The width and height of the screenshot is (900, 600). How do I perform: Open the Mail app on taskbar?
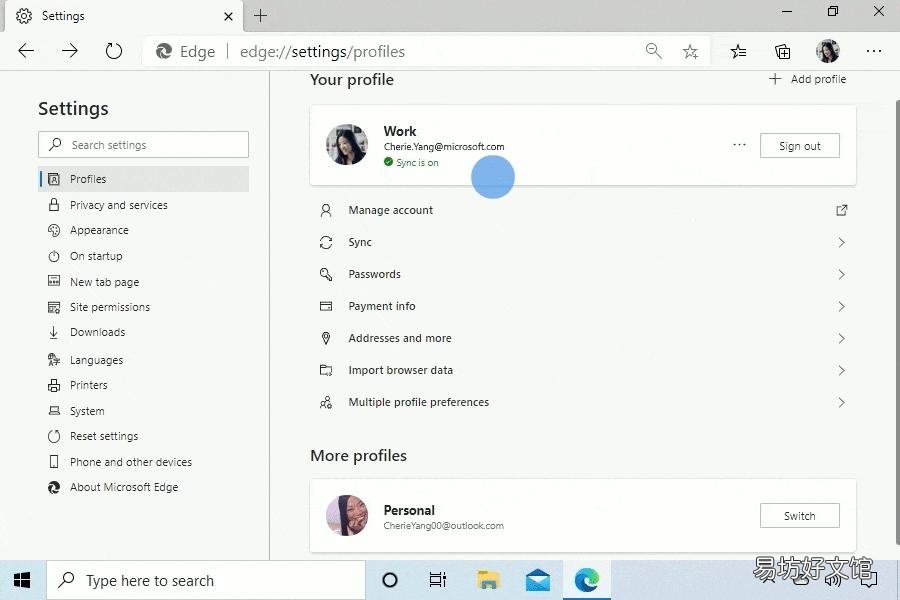(538, 580)
